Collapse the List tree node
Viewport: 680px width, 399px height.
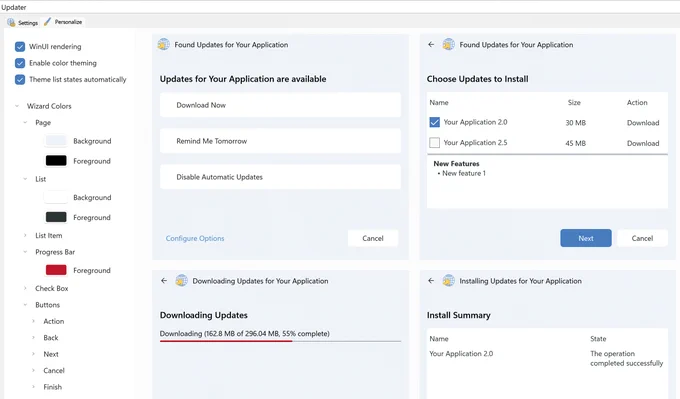[x=25, y=179]
